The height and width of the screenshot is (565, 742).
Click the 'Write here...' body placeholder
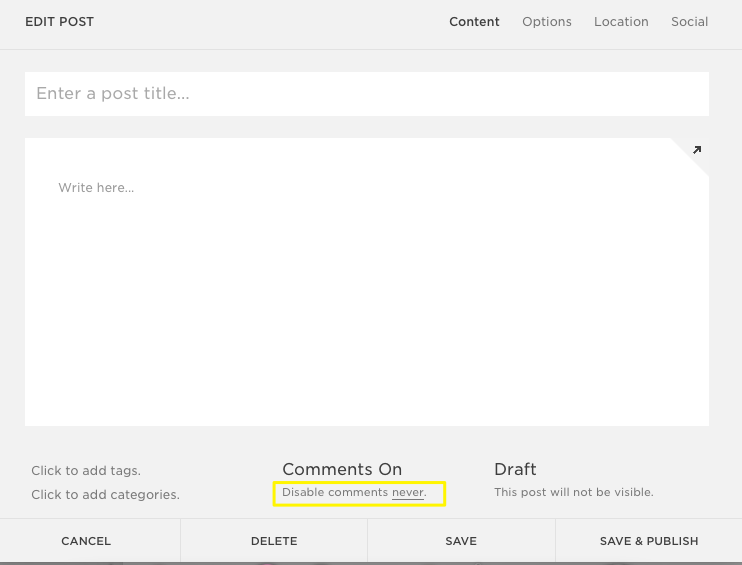[96, 188]
